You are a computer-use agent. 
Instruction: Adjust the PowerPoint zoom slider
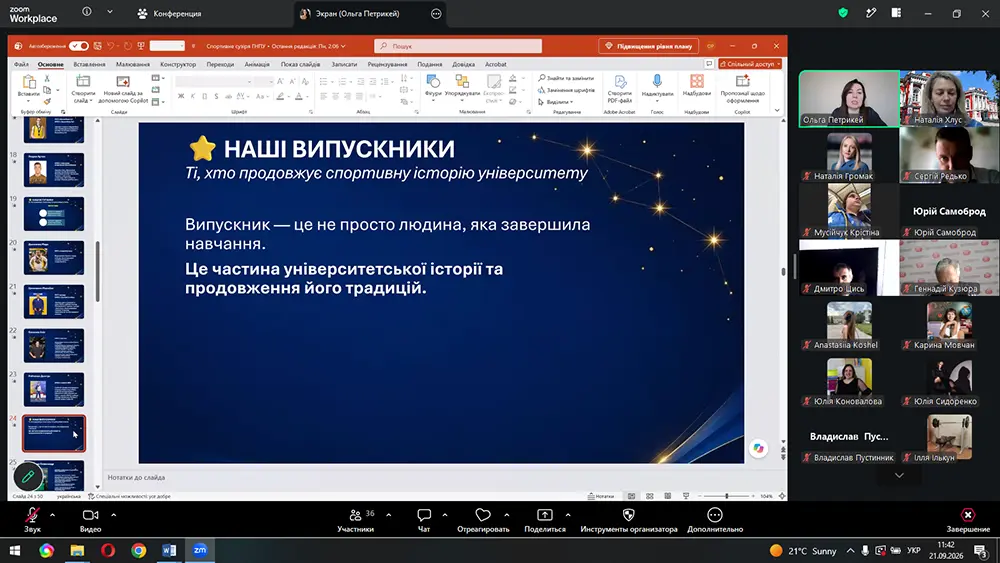pyautogui.click(x=726, y=496)
